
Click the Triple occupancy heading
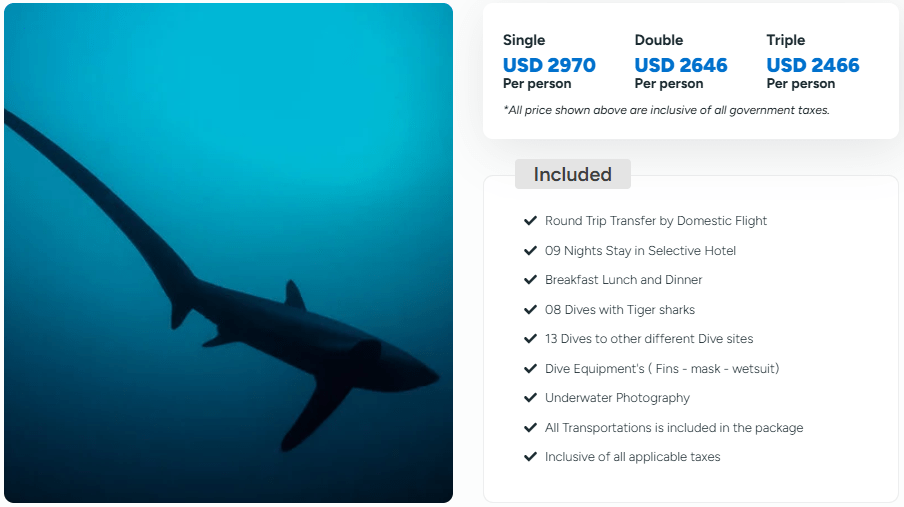pos(786,40)
